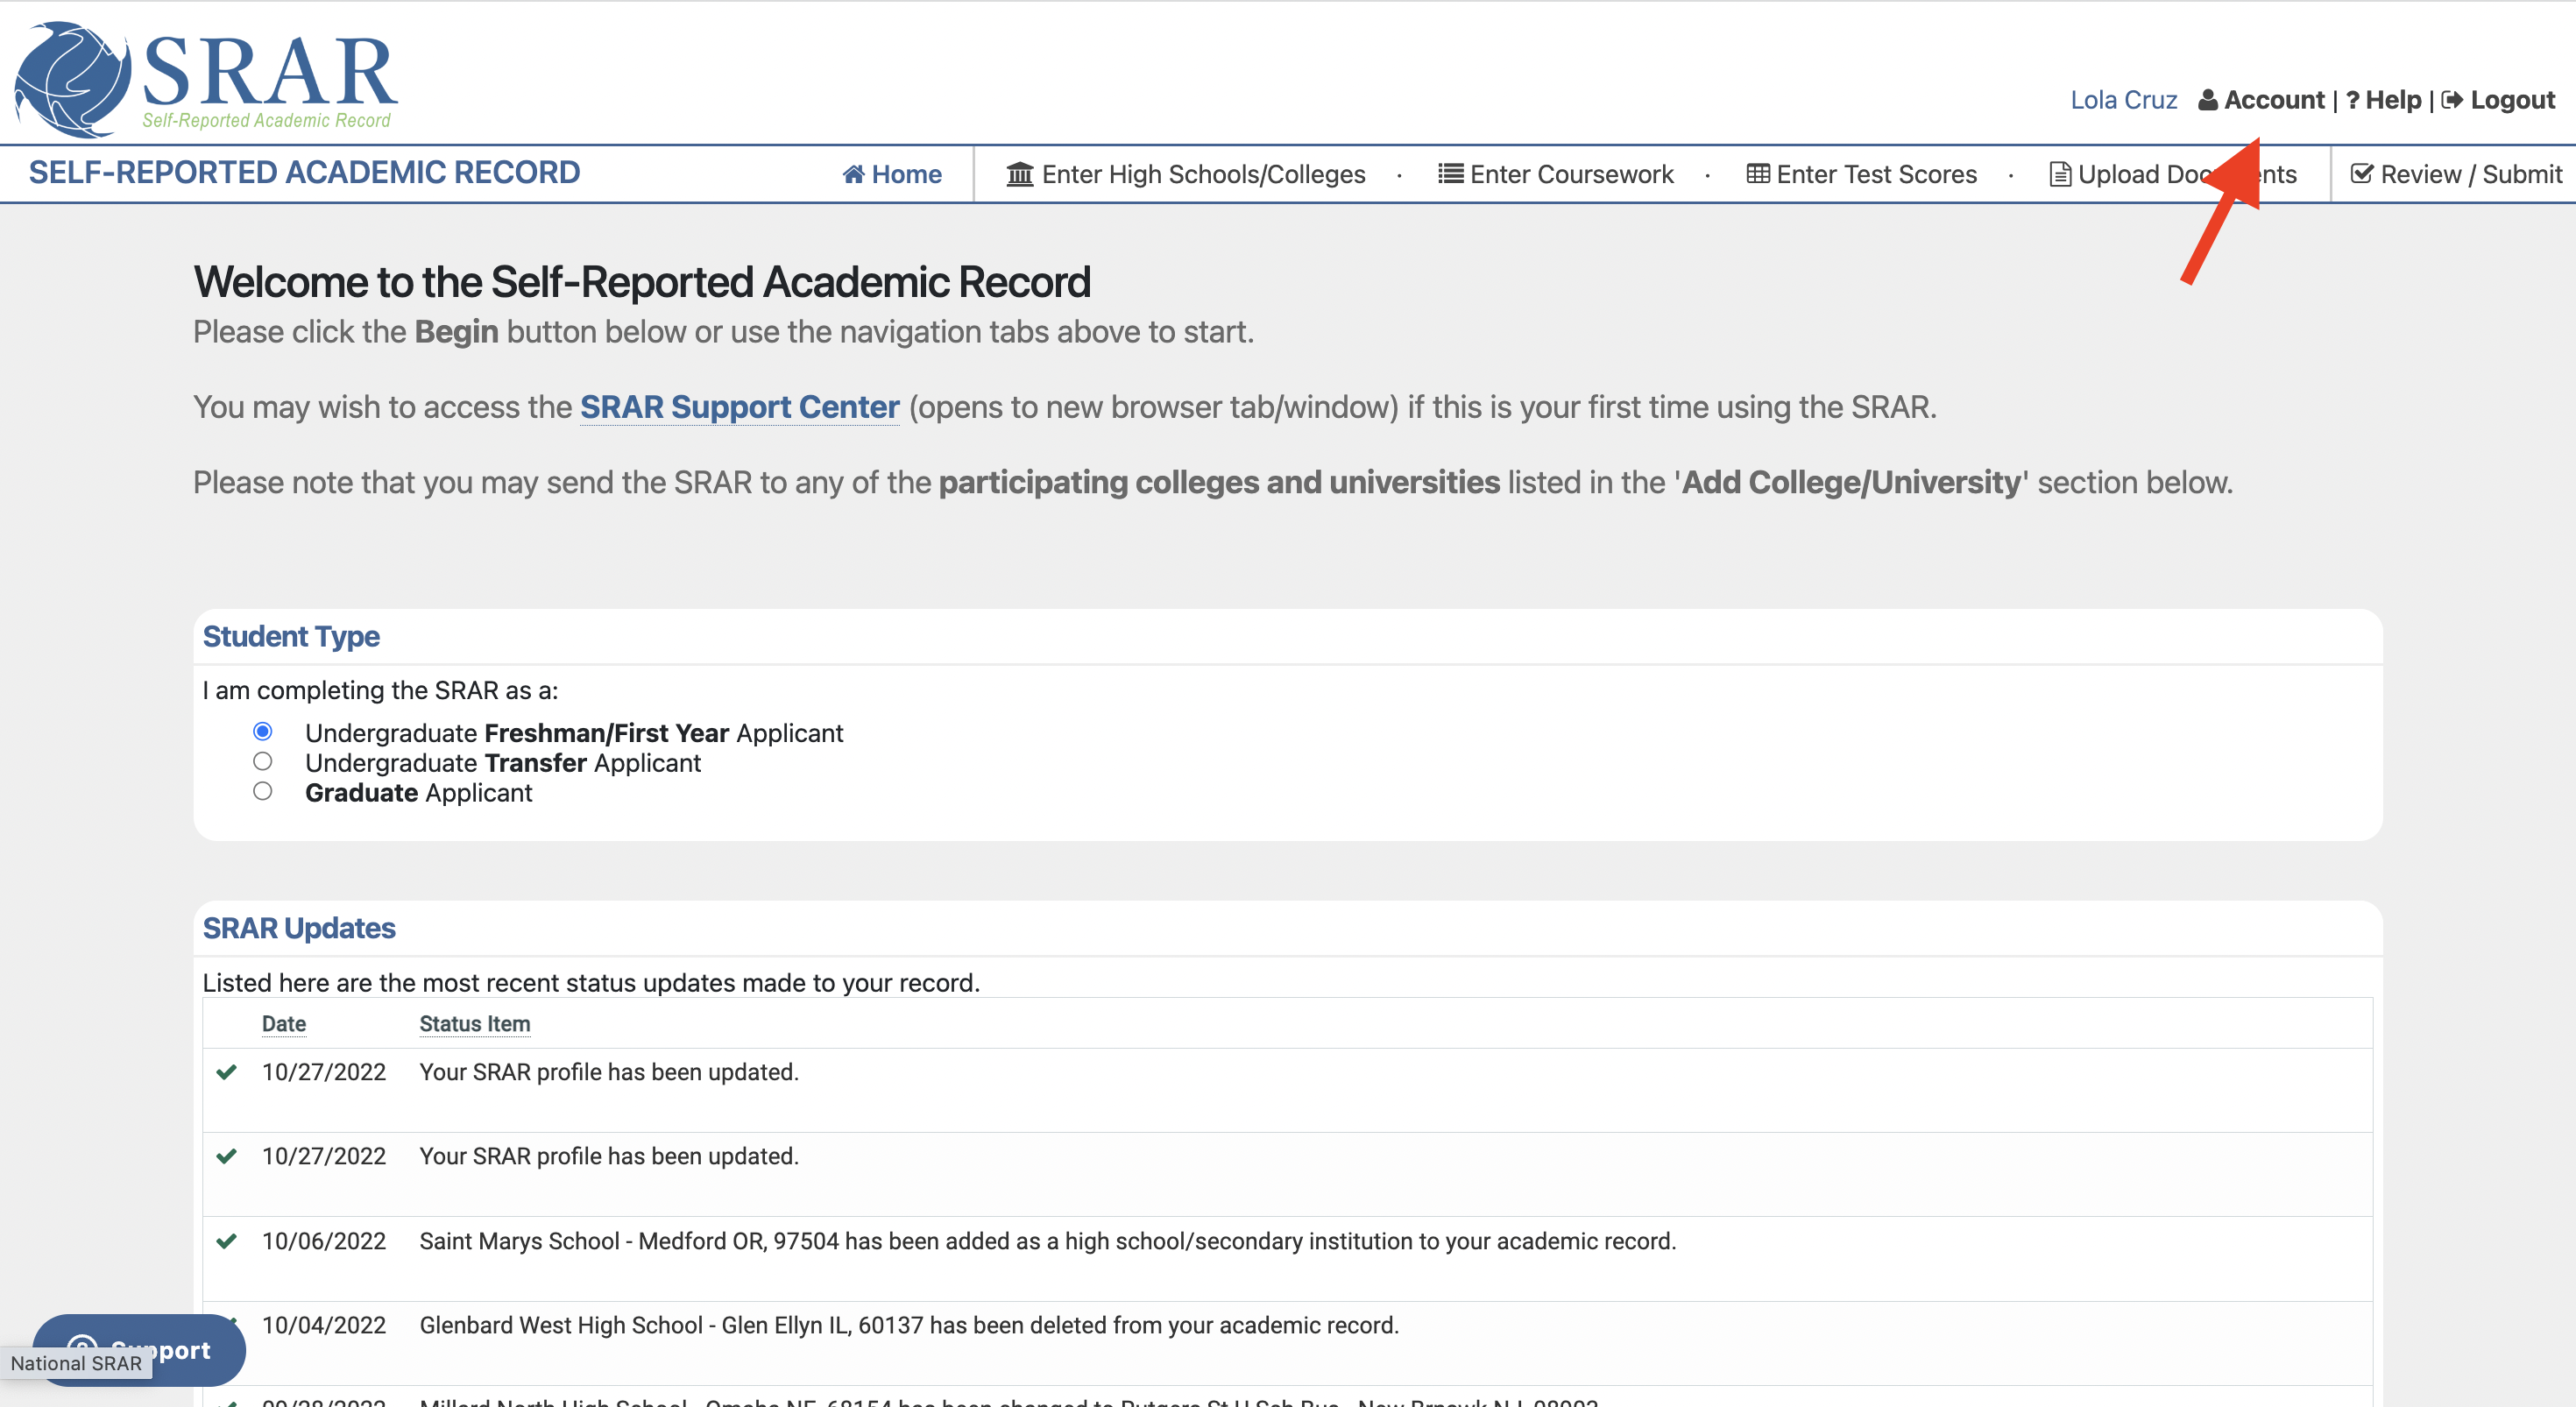Sort updates by Status Item header
This screenshot has width=2576, height=1407.
tap(474, 1024)
